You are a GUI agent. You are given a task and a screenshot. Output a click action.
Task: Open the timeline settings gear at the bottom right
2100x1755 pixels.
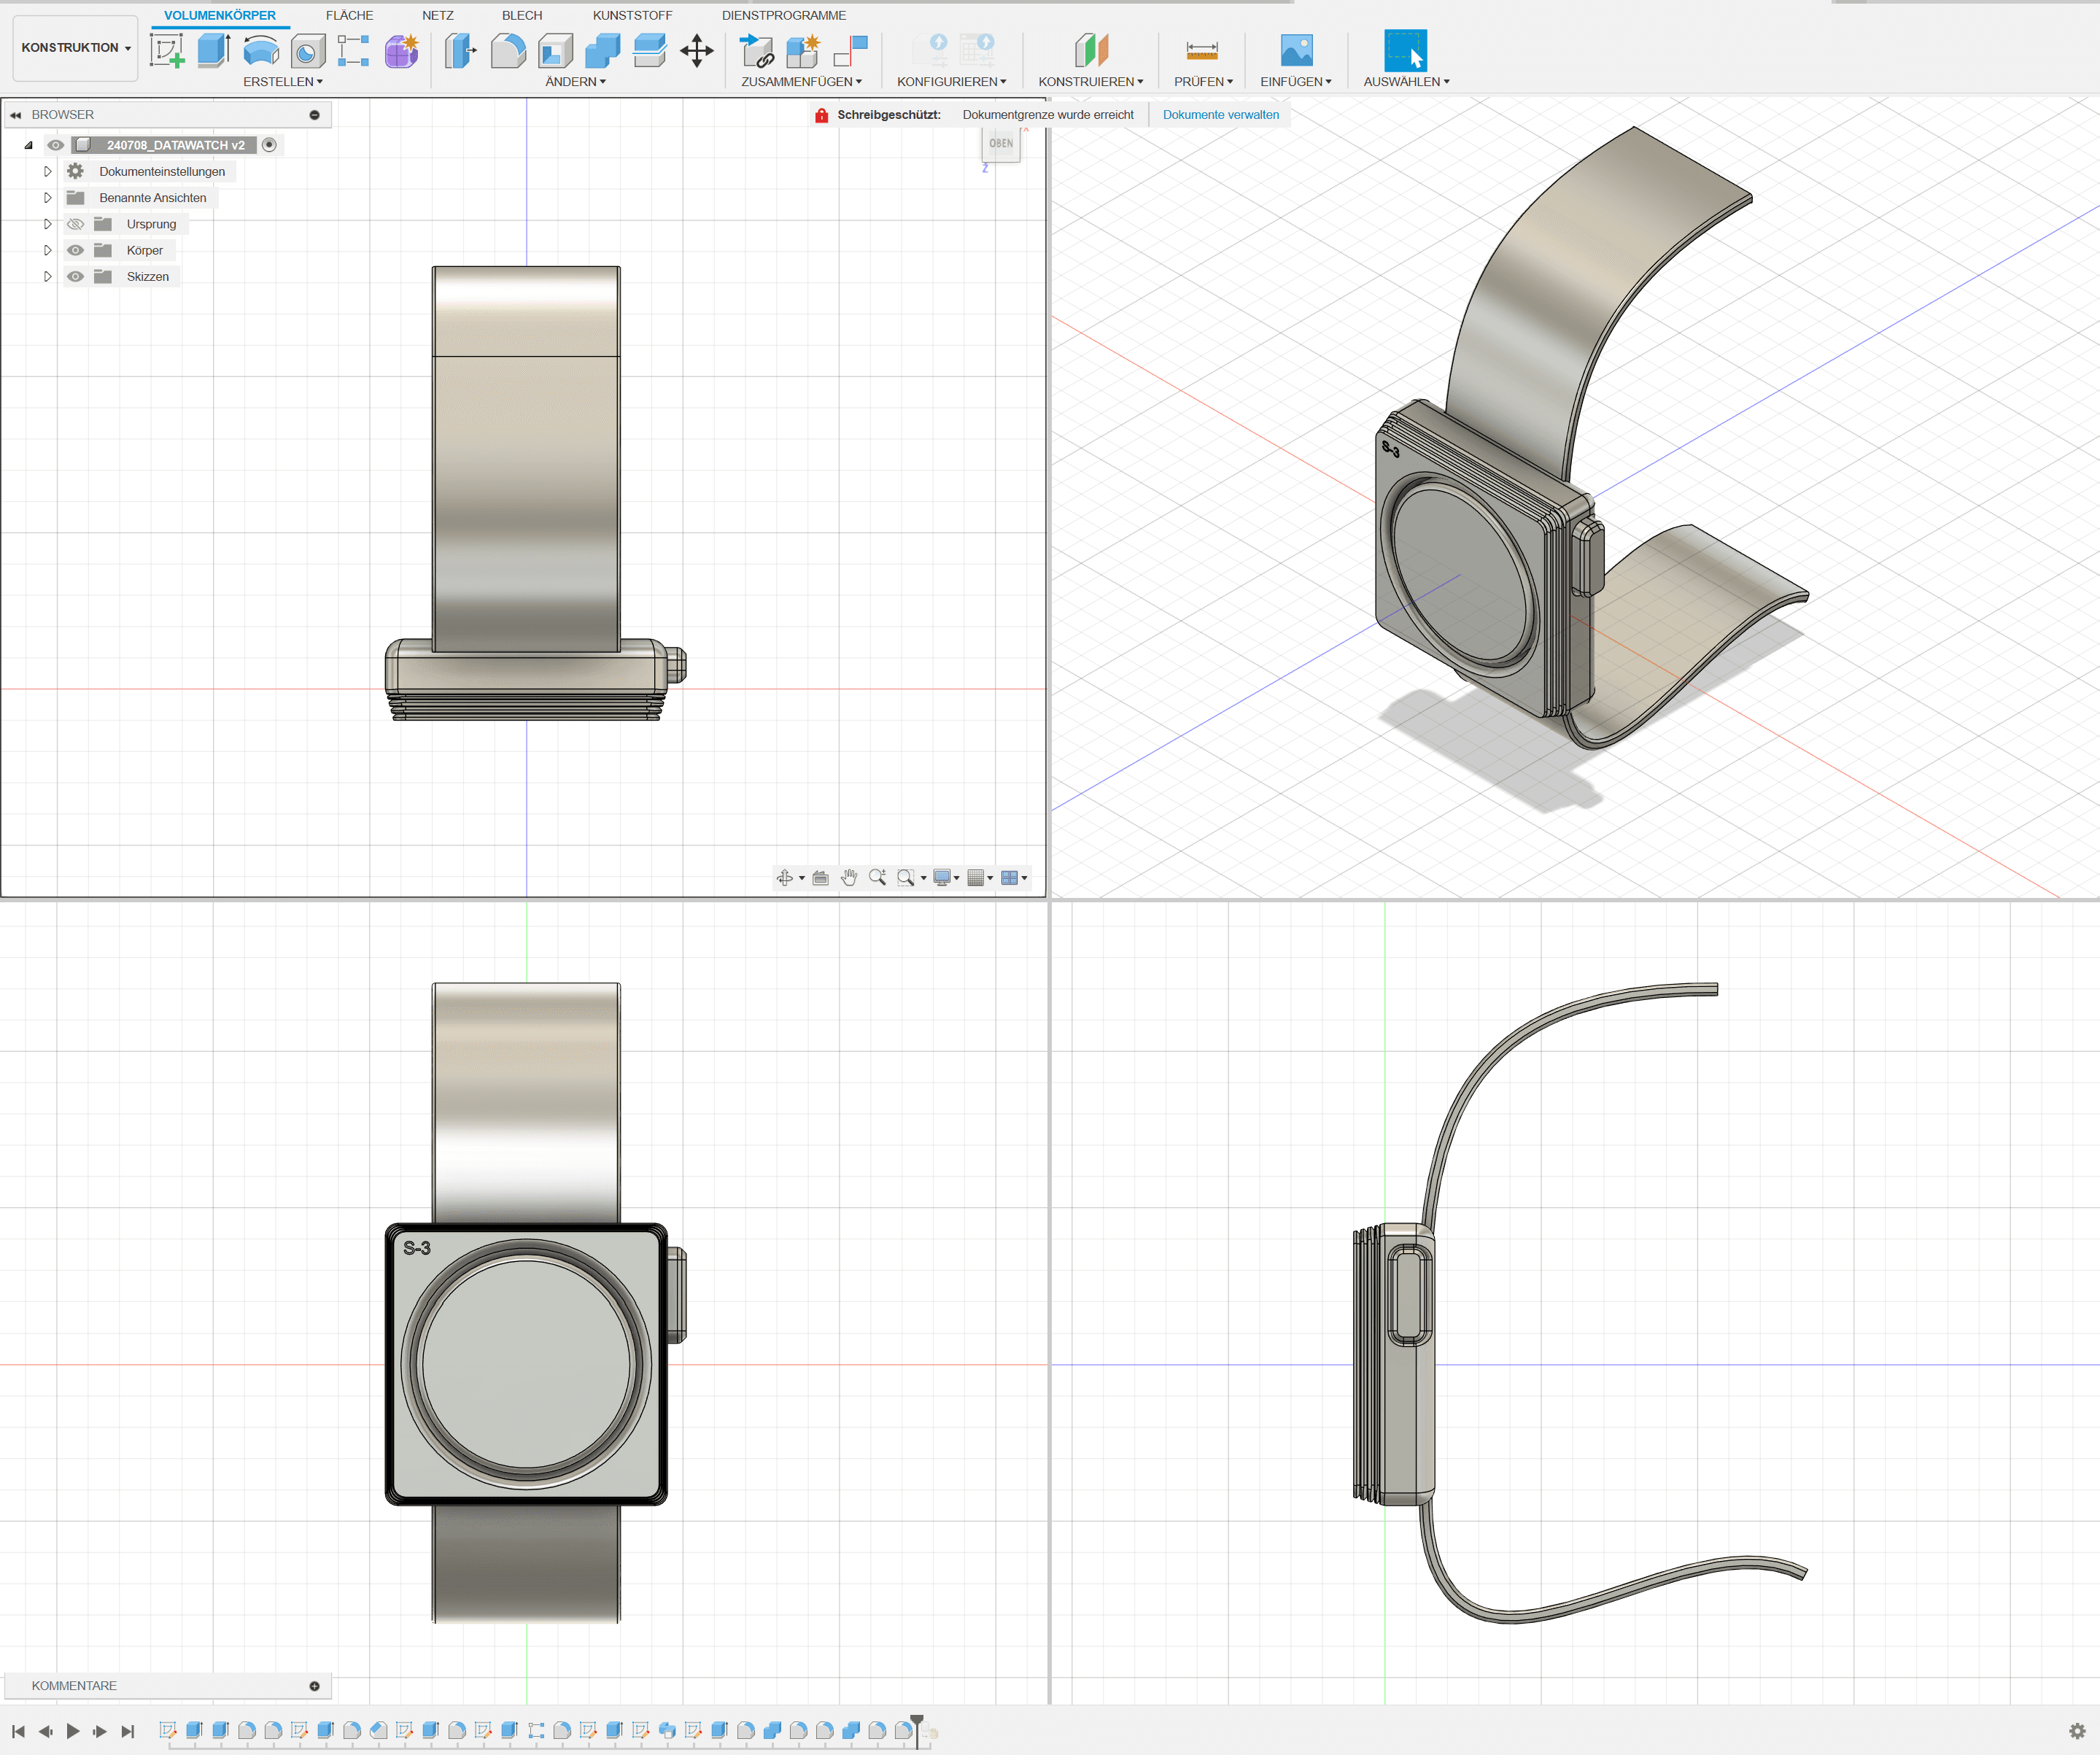coord(2077,1731)
